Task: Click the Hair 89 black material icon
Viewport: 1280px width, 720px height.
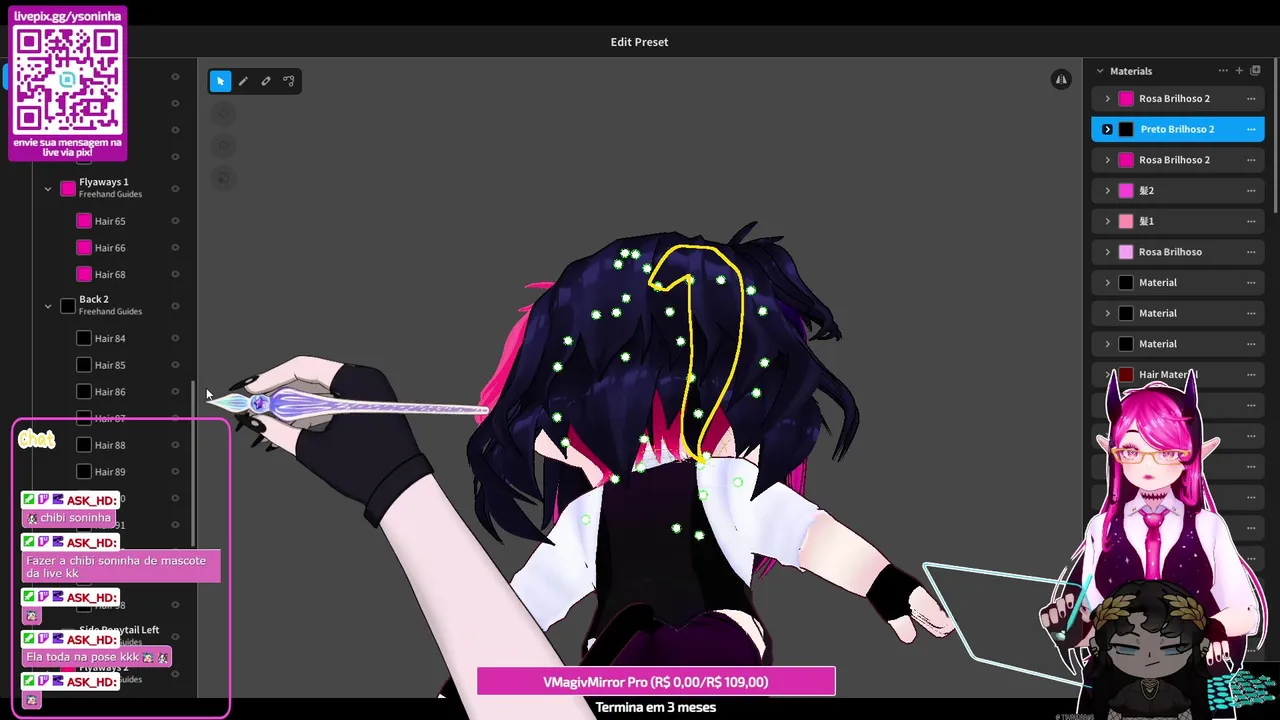Action: point(84,472)
